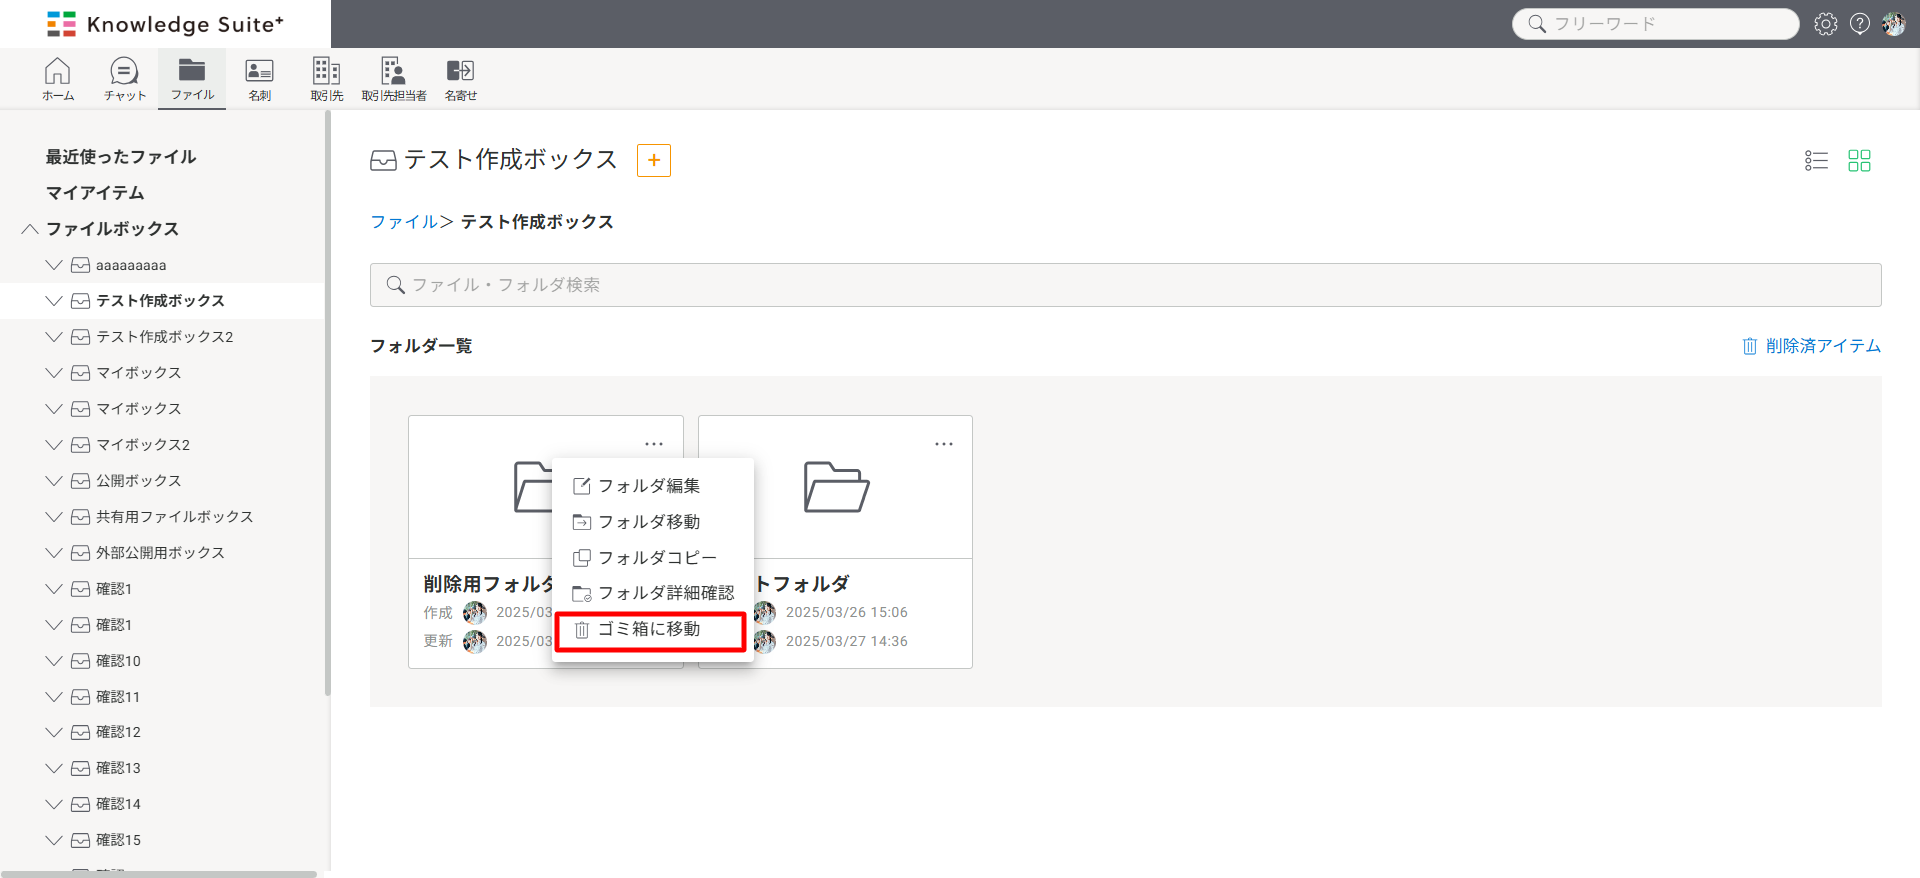Open the help question mark icon
Viewport: 1920px width, 878px height.
[x=1860, y=24]
